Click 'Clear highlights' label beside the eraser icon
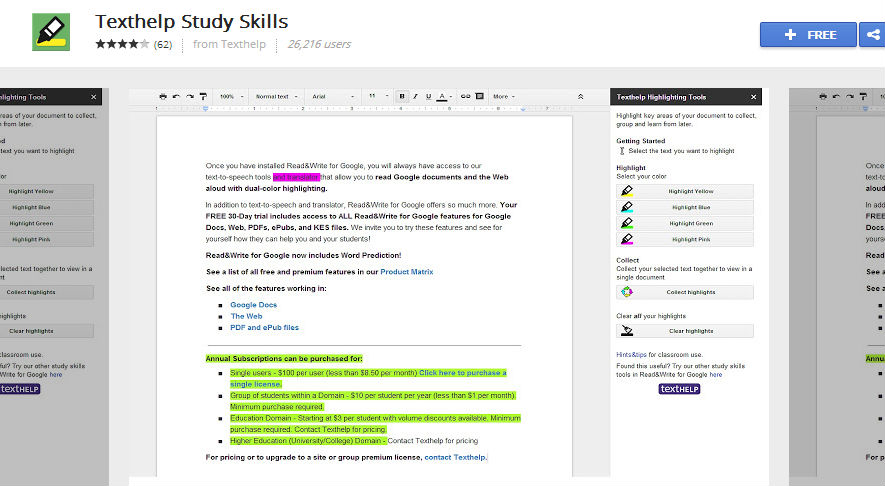This screenshot has width=885, height=486. 691,331
